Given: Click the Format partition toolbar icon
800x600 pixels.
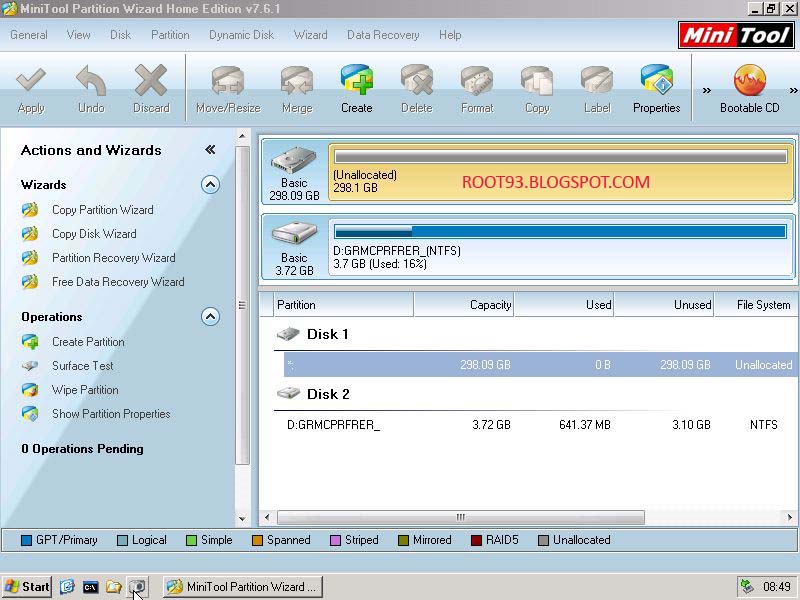Looking at the screenshot, I should [477, 81].
